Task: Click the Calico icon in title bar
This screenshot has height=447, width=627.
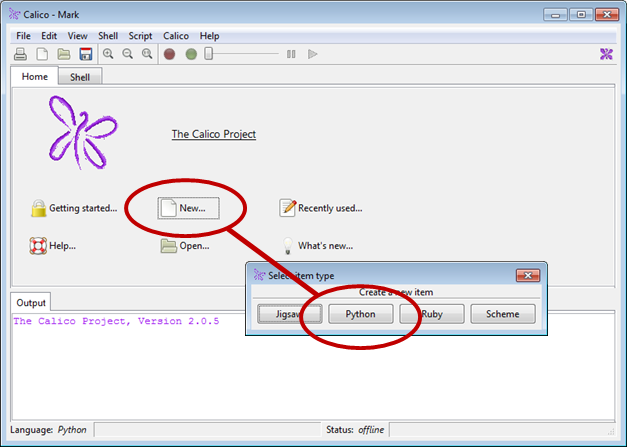Action: coord(14,14)
